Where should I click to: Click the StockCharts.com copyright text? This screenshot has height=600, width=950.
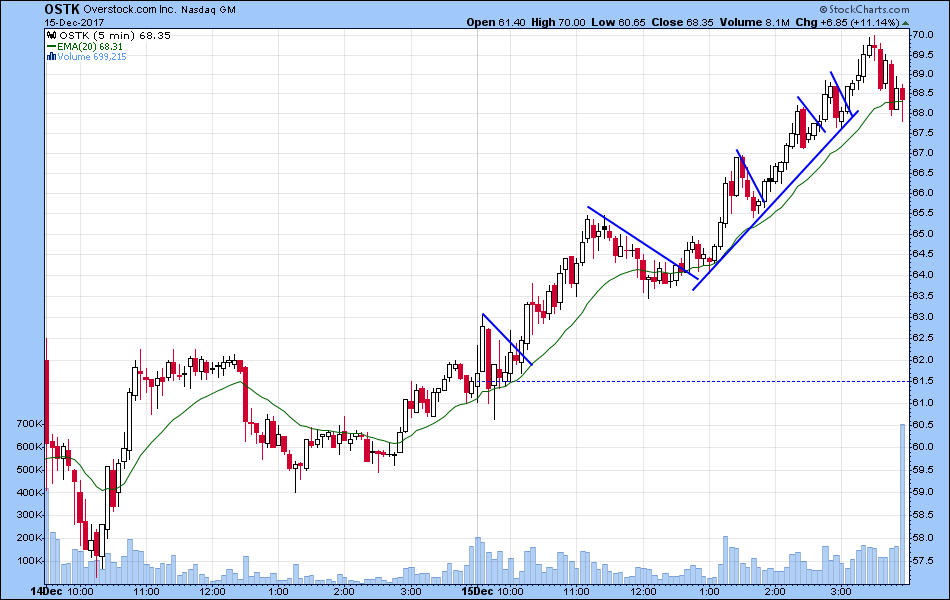[x=864, y=9]
